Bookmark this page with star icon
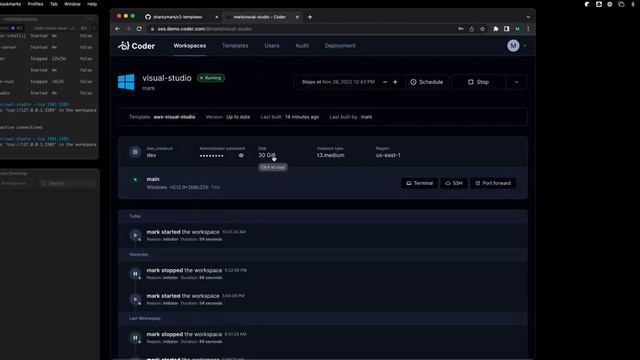The height and width of the screenshot is (360, 640). (x=482, y=29)
